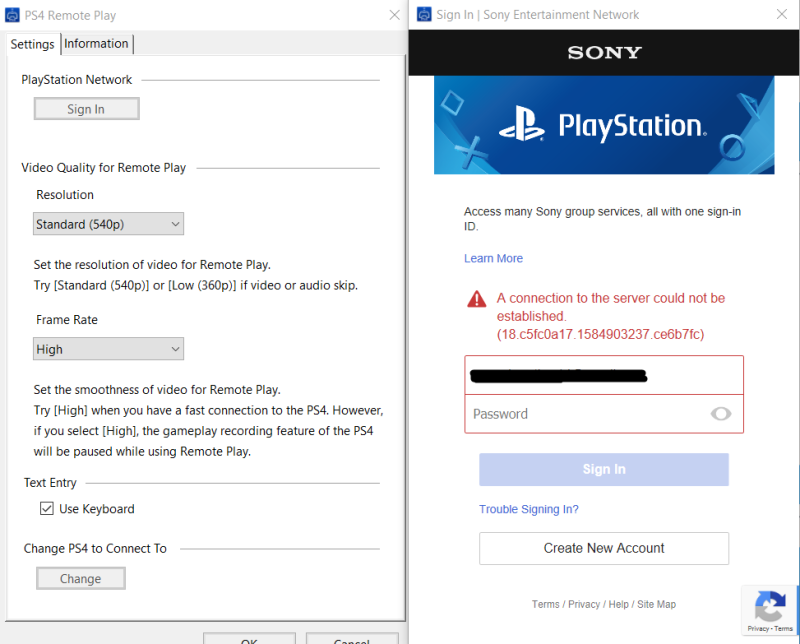Viewport: 800px width, 644px height.
Task: Open the Terms link in the page footer
Action: [545, 604]
